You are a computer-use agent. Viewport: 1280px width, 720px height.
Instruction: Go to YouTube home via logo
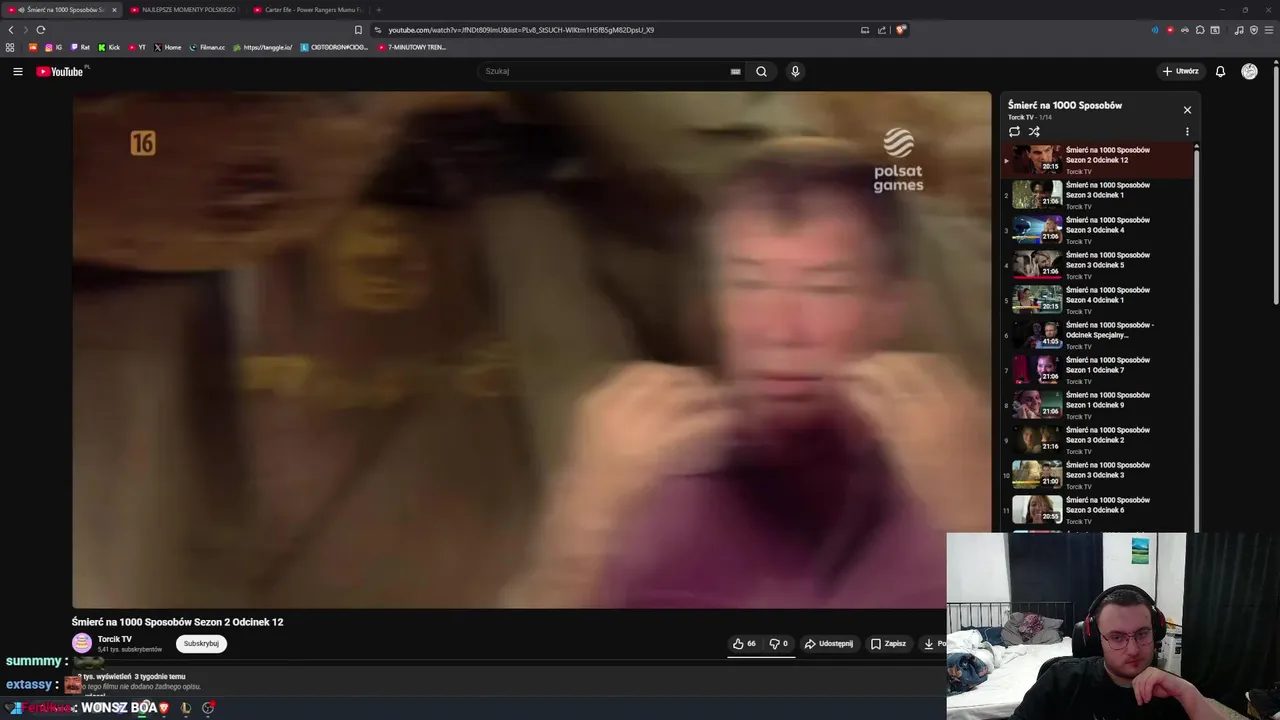coord(60,71)
